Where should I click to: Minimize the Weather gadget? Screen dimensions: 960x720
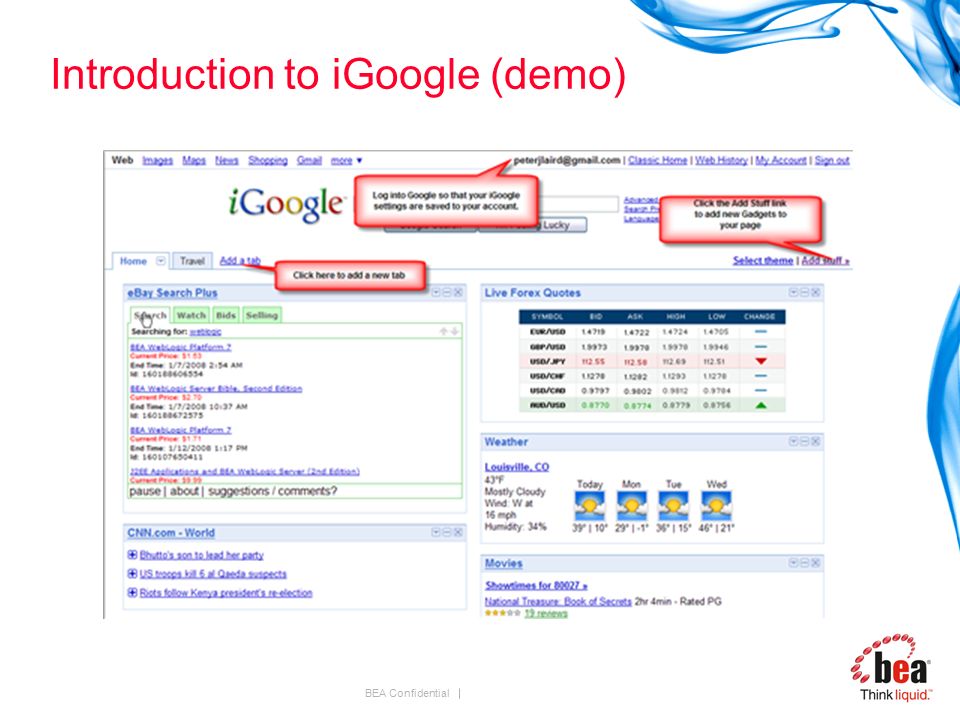pos(804,441)
